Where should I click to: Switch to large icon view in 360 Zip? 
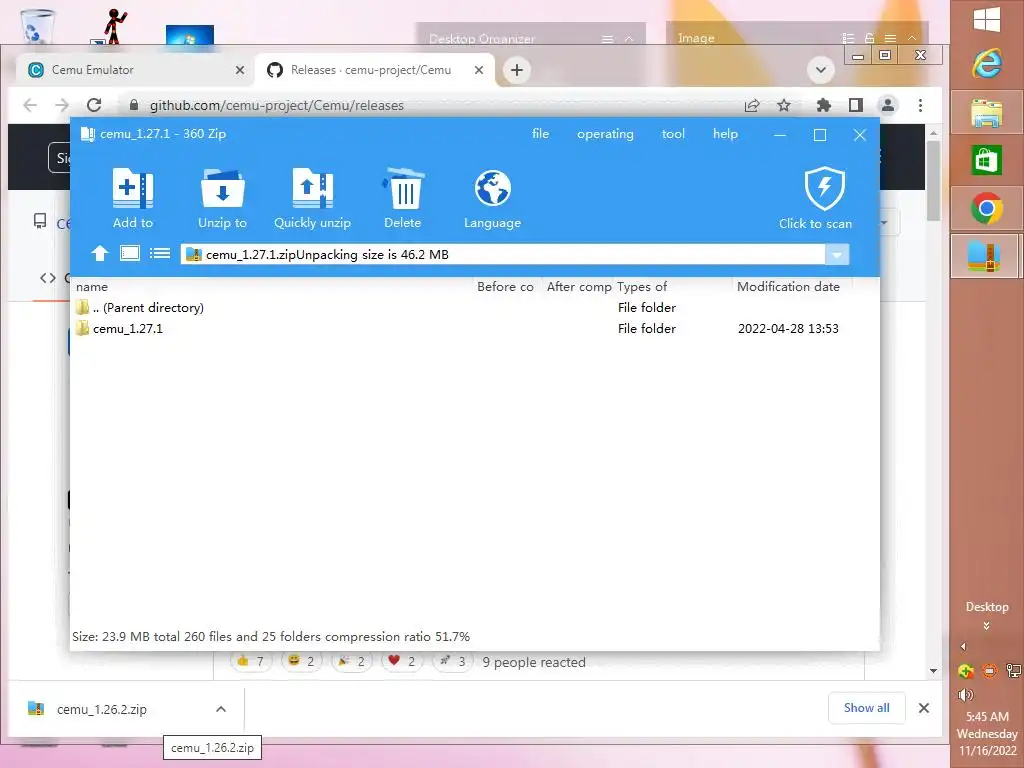coord(130,253)
